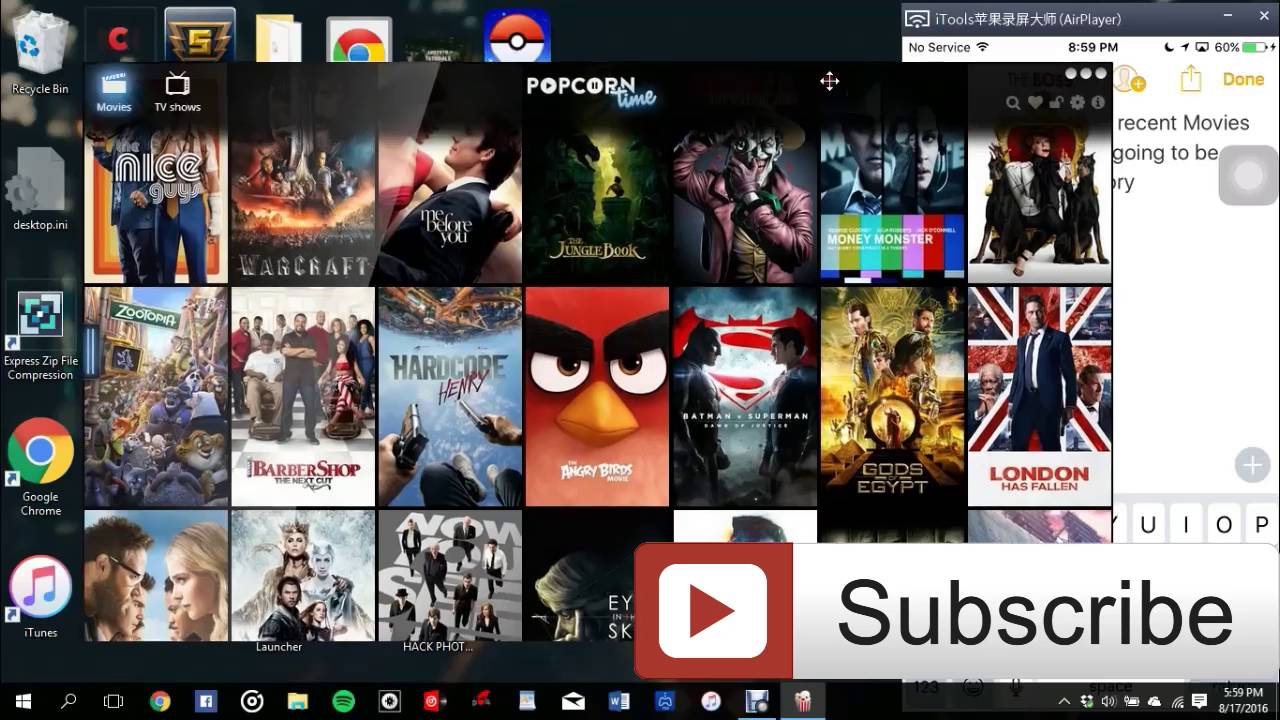Screen dimensions: 1280x720
Task: Switch to Popcorn Time taskbar button
Action: [803, 701]
